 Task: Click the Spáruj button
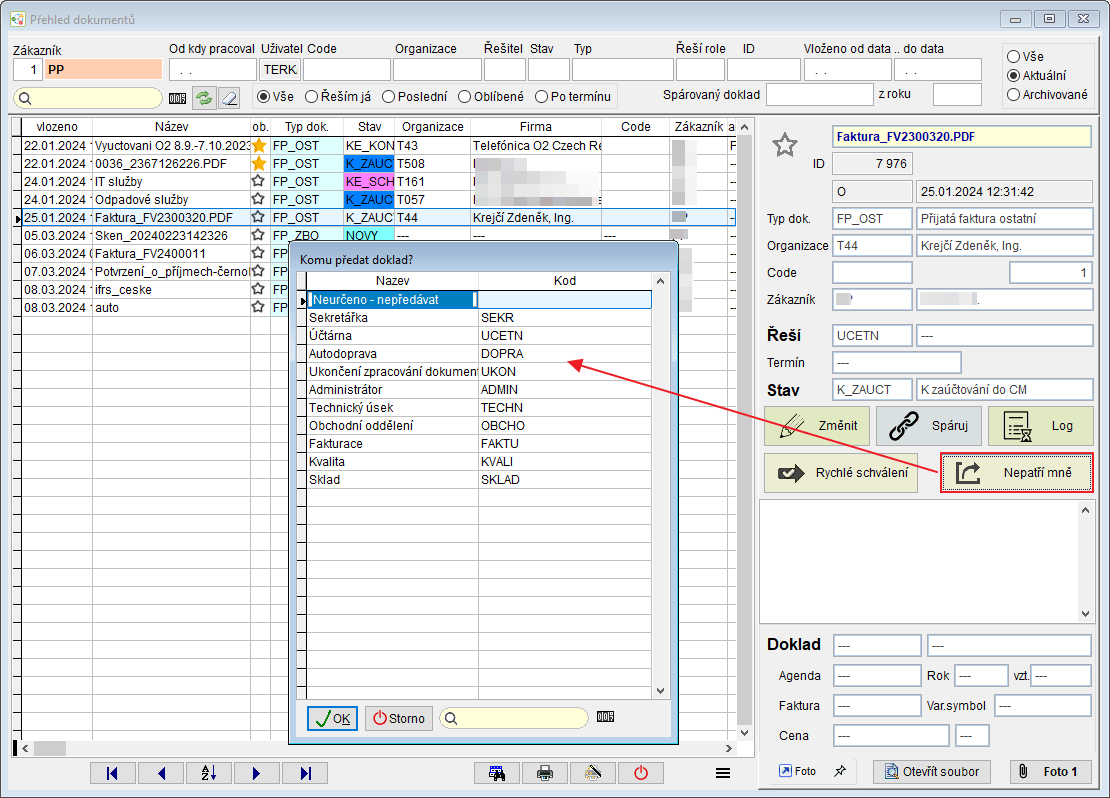tap(929, 426)
